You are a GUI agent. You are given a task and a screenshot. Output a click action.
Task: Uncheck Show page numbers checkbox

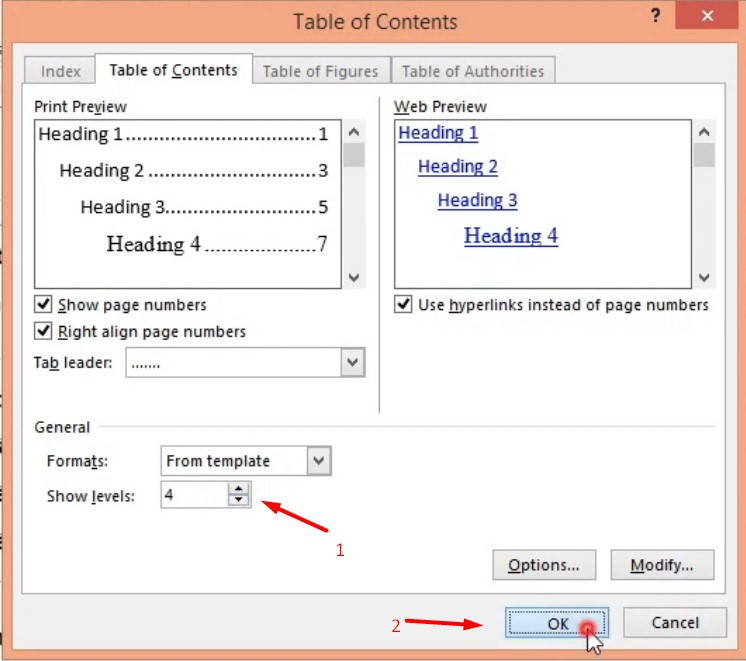pos(43,305)
